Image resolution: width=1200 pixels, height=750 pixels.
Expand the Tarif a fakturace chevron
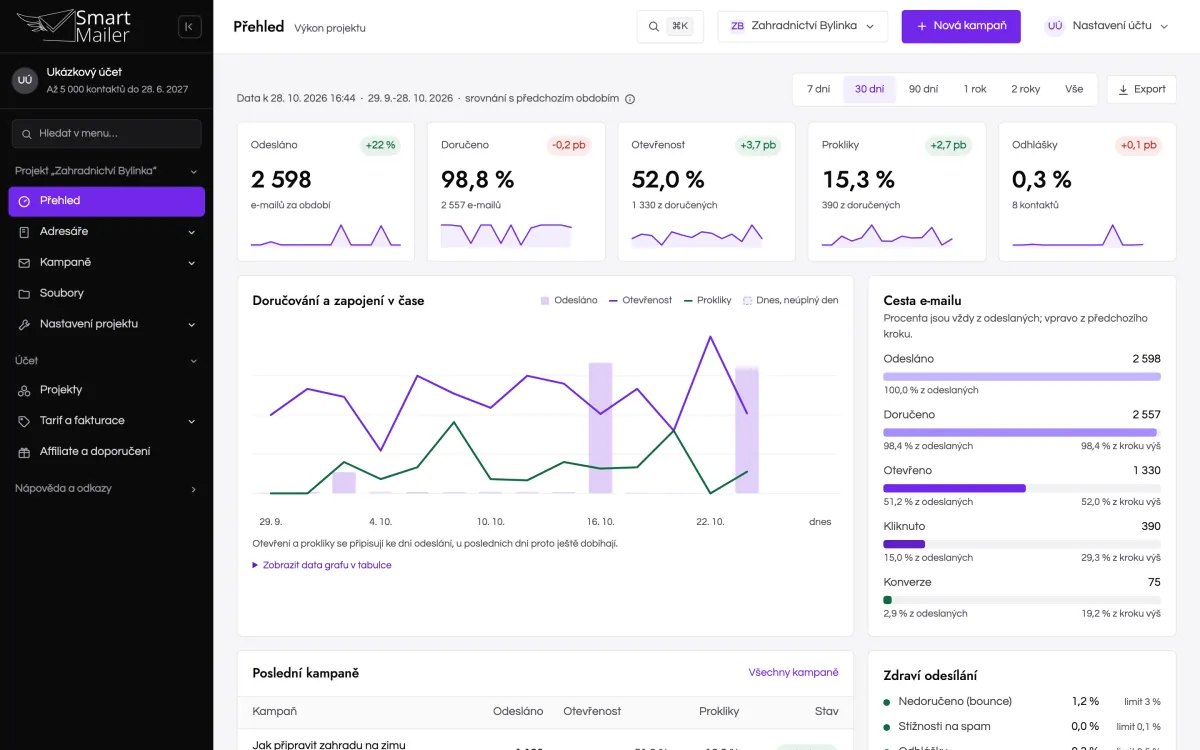click(x=192, y=421)
